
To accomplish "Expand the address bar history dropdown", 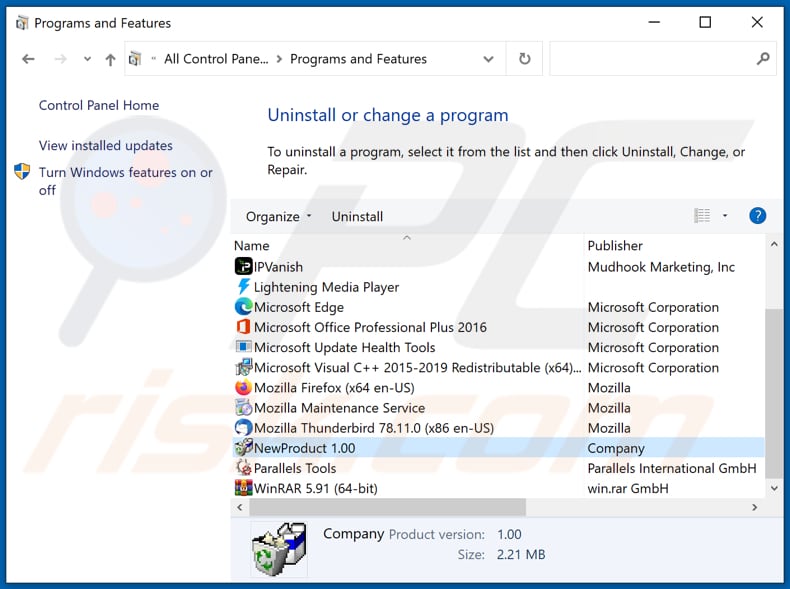I will pyautogui.click(x=488, y=59).
